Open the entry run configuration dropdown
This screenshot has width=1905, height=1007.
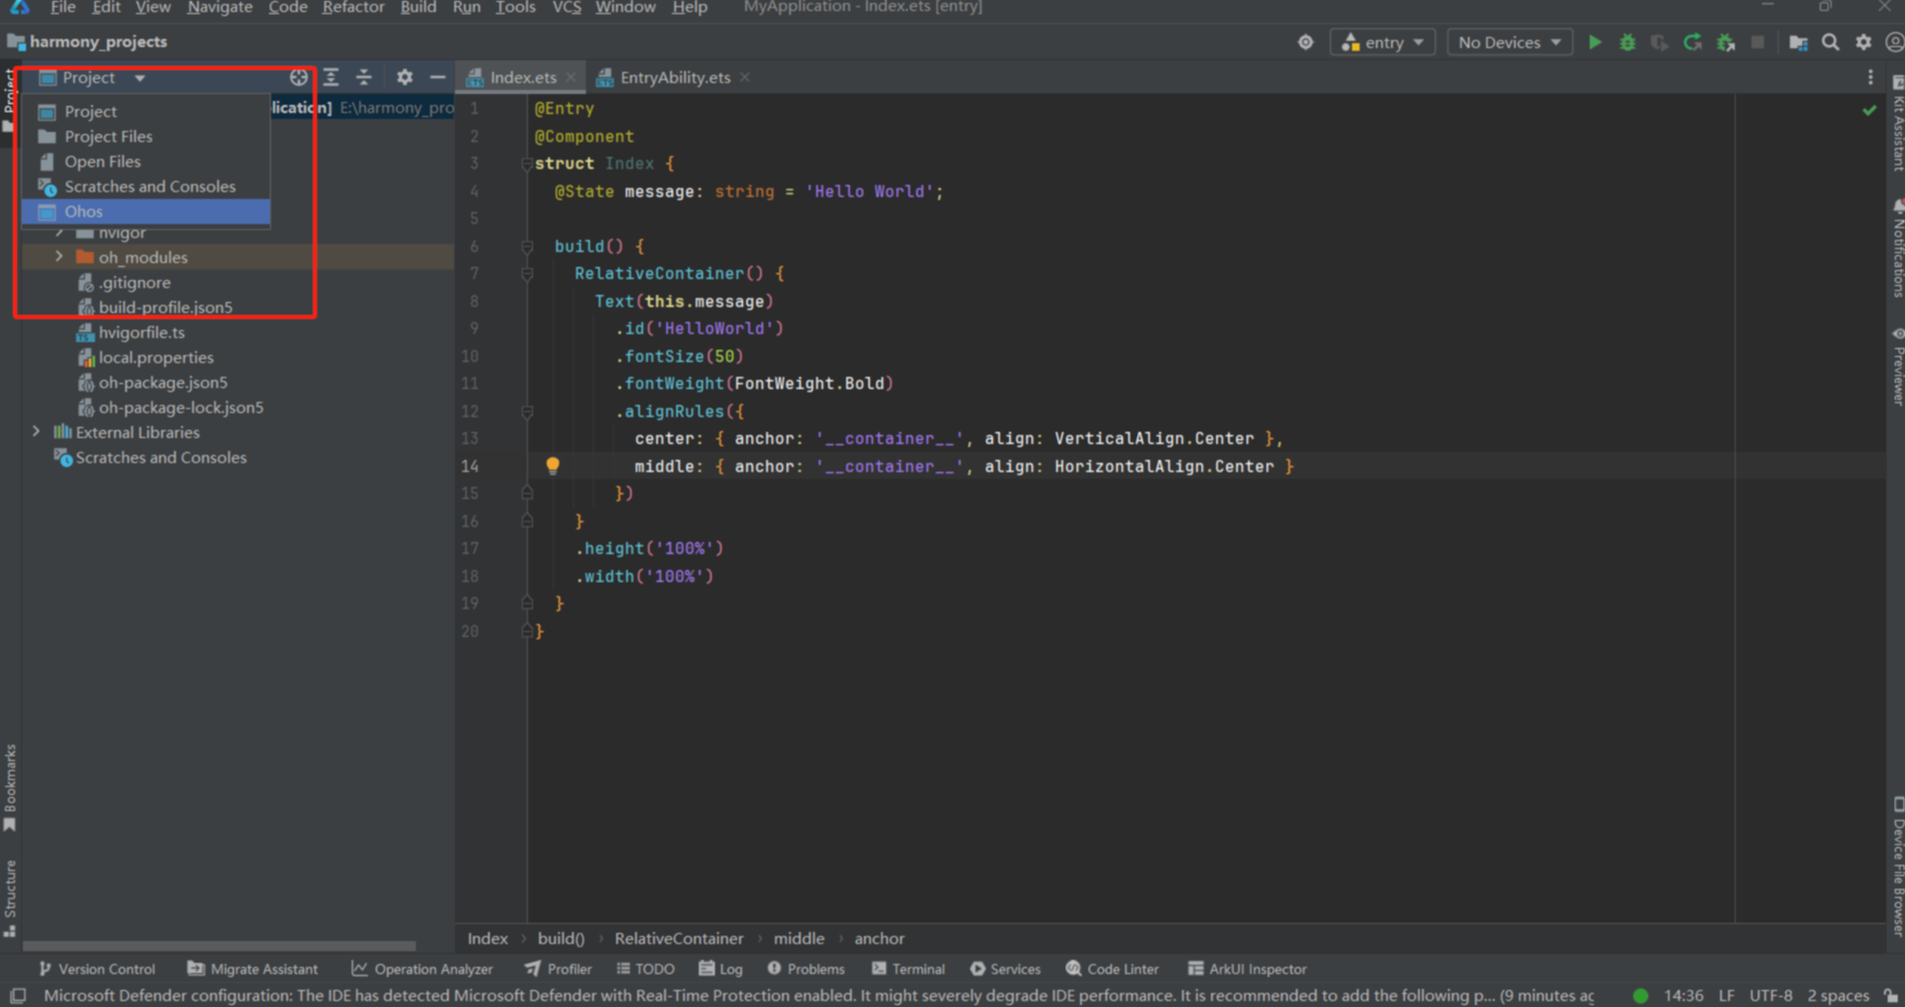click(x=1383, y=42)
